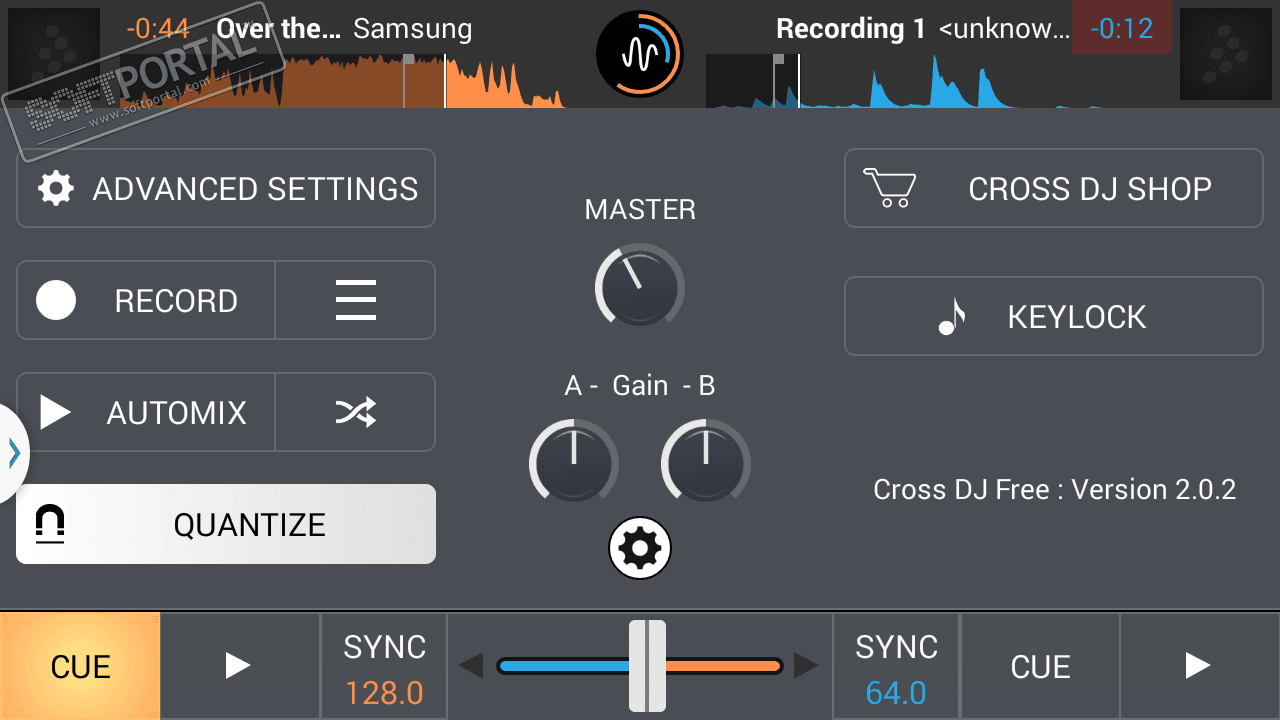Select the "Recording 1" track title on deck B
This screenshot has width=1280, height=720.
point(851,28)
